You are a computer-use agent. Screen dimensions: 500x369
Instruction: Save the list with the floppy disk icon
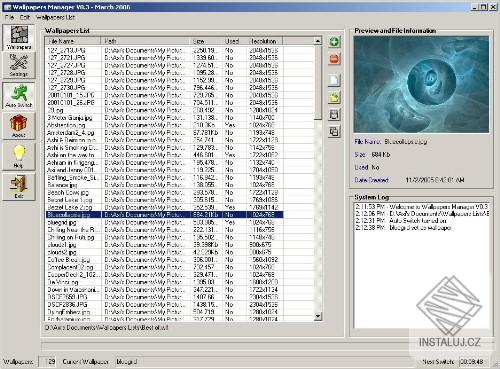(x=334, y=115)
